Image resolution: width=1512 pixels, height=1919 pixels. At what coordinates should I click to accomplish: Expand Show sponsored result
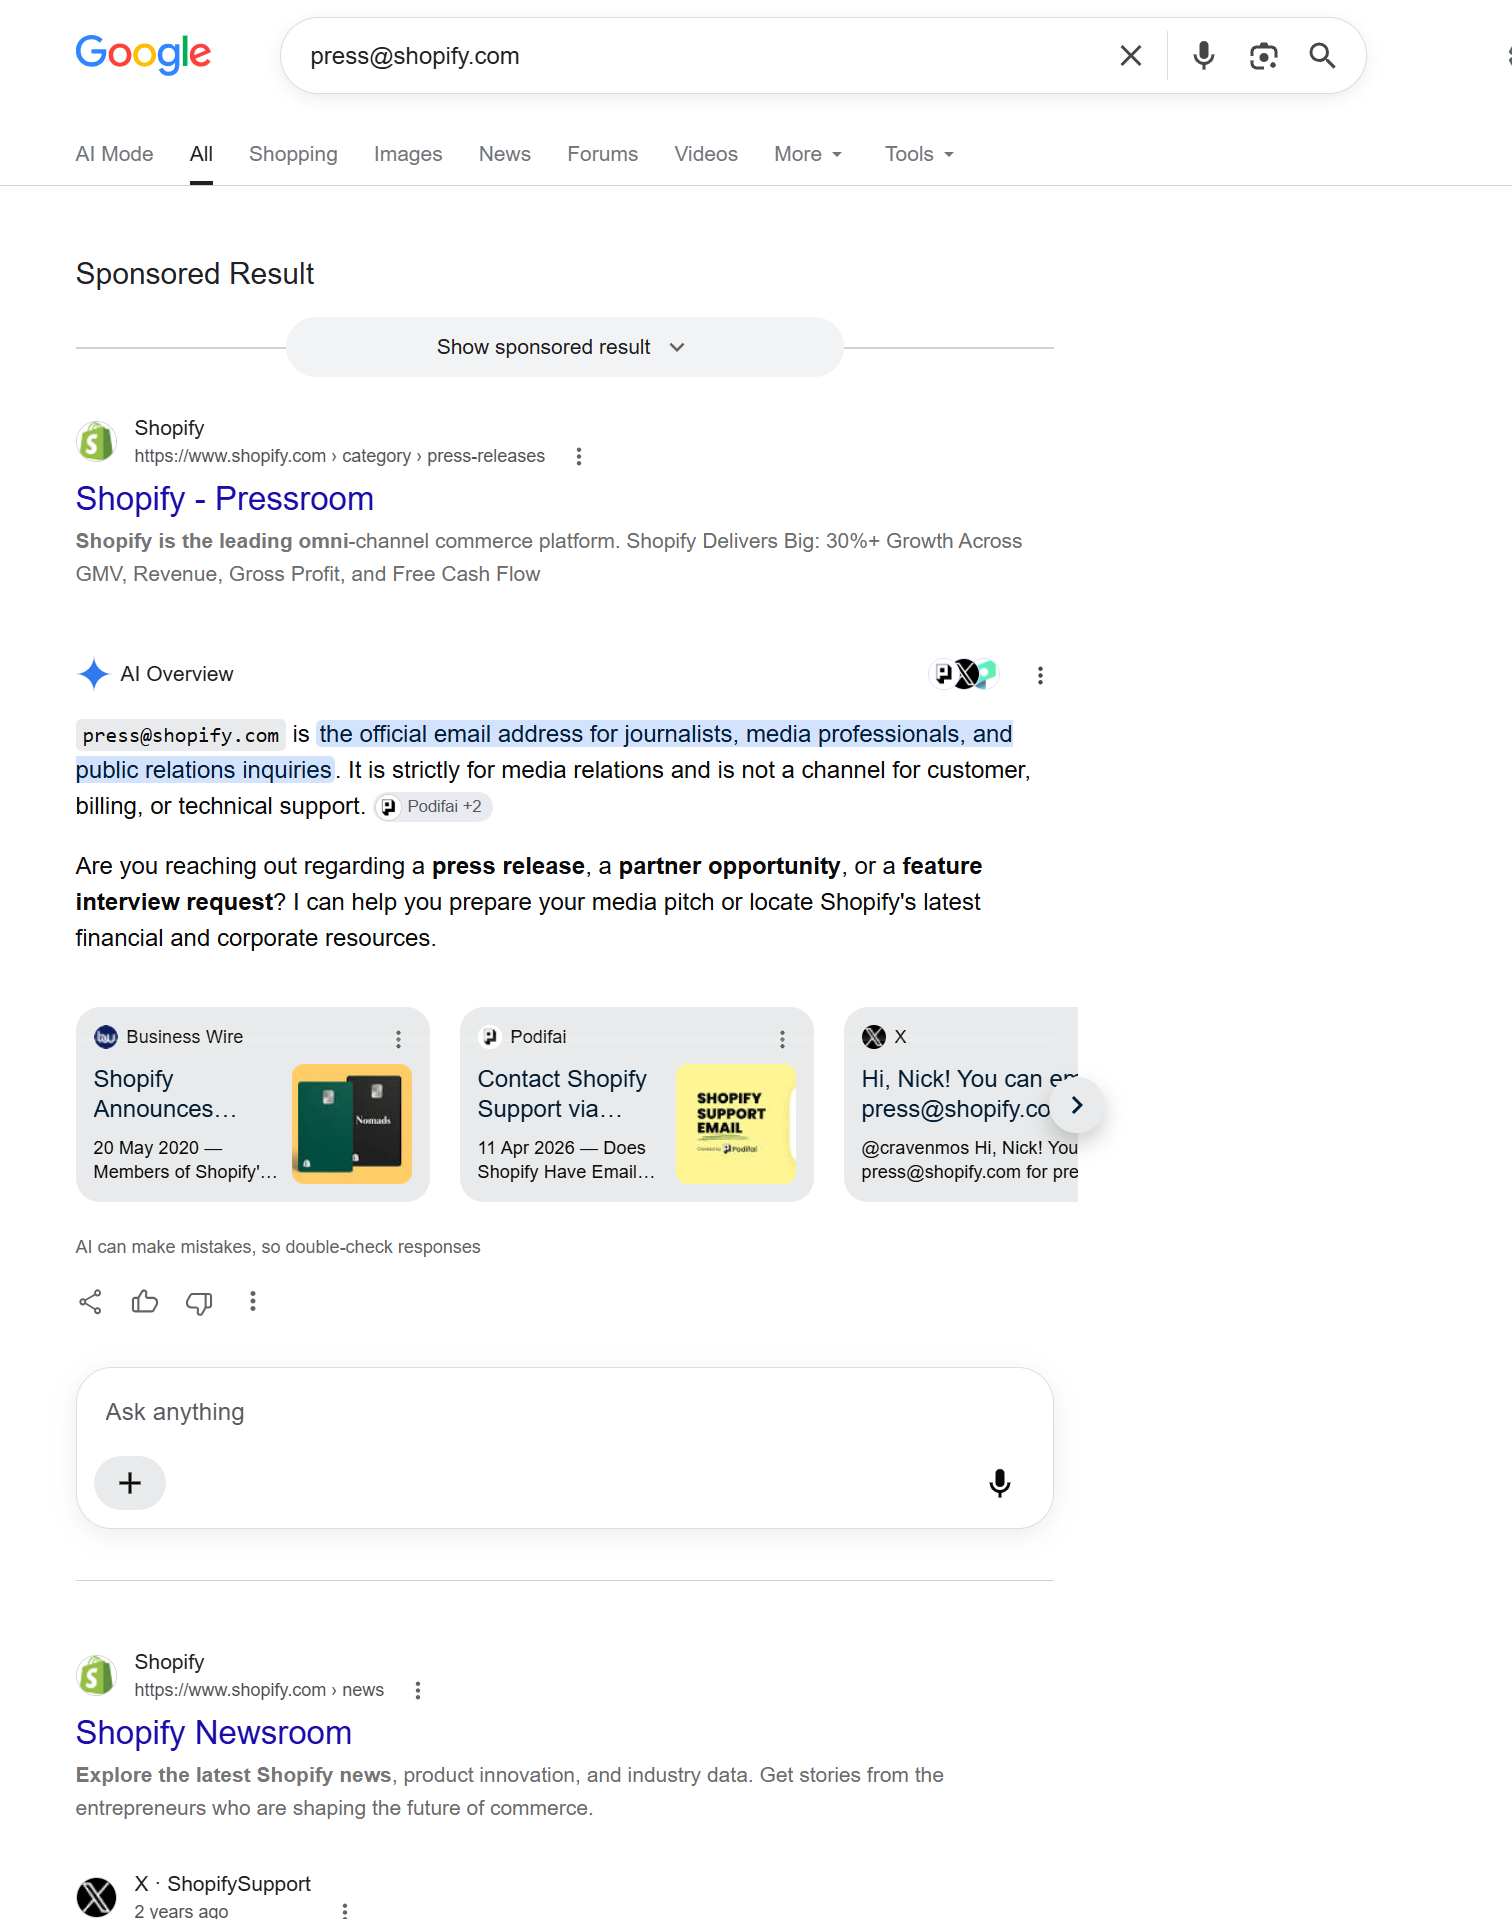point(565,347)
